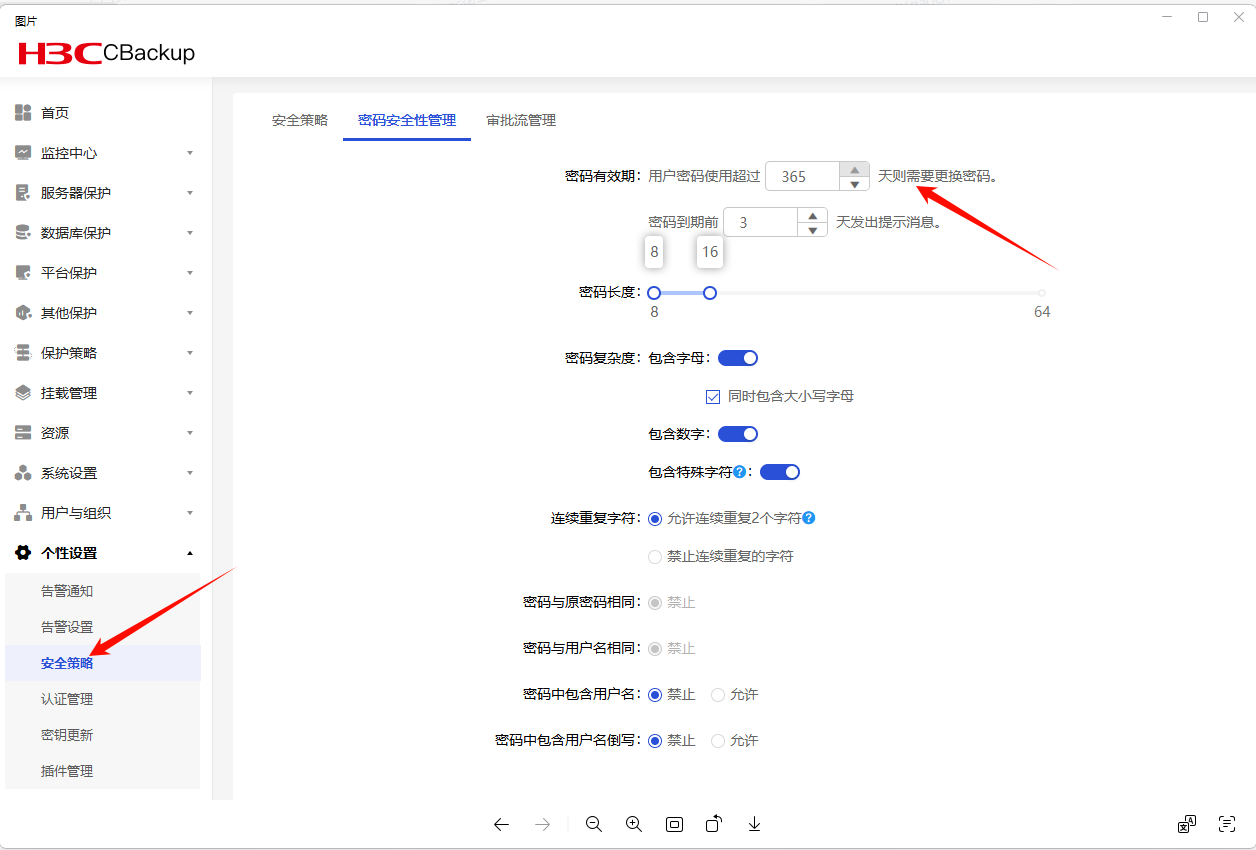Select 禁止连续重复的字符 radio option

pyautogui.click(x=655, y=556)
